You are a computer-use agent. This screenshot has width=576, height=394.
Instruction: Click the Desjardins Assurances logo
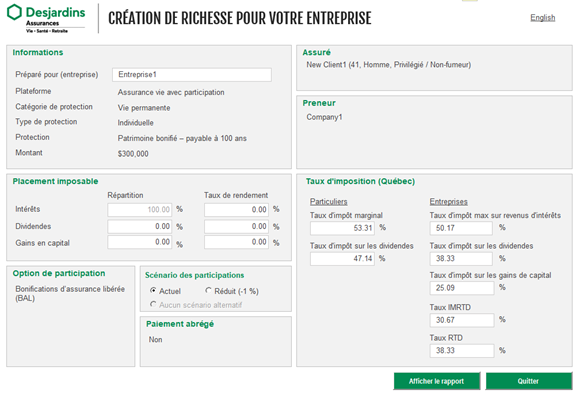click(46, 18)
